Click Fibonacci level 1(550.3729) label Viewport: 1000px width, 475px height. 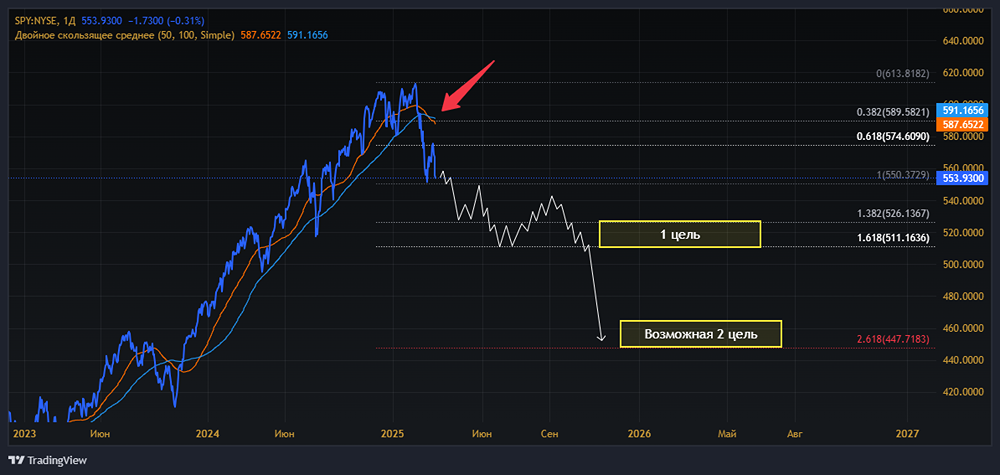pyautogui.click(x=902, y=175)
